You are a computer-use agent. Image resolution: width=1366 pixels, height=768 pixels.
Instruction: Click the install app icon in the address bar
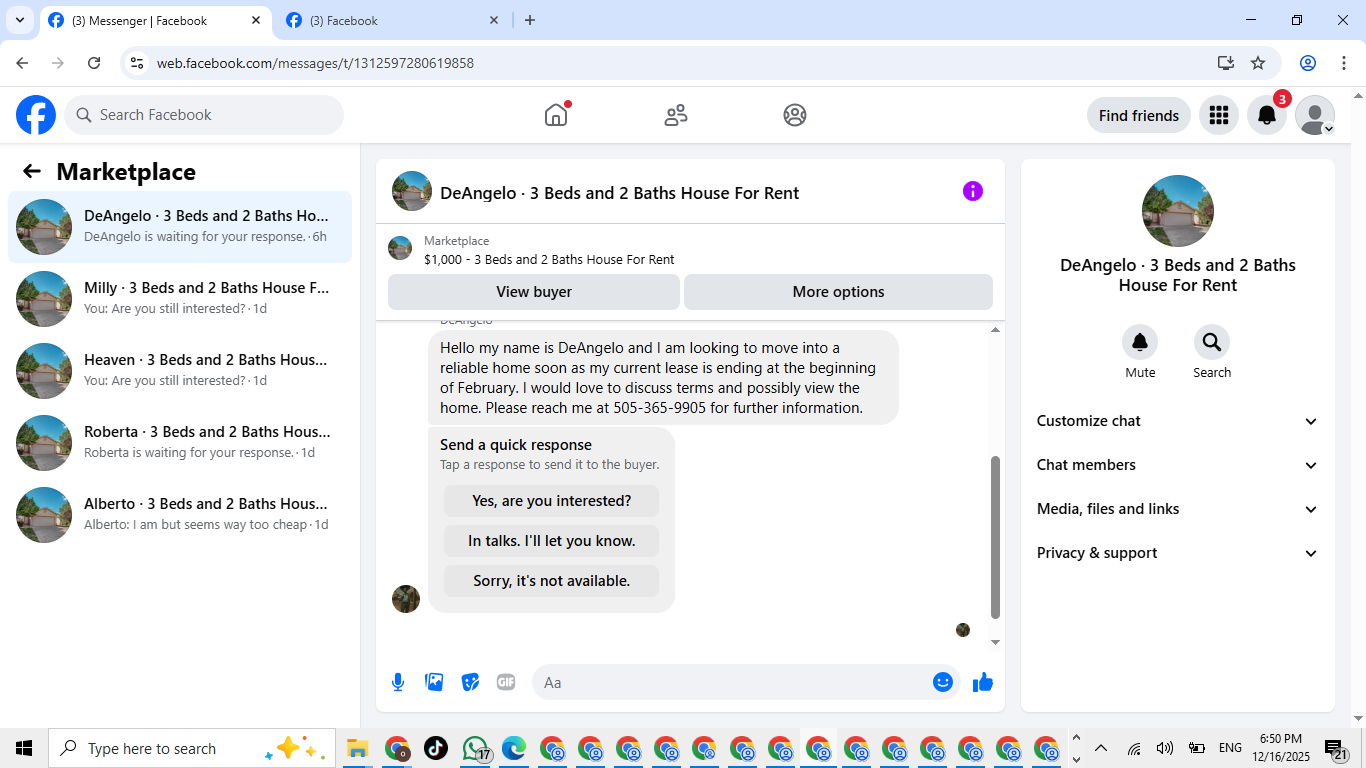tap(1226, 63)
